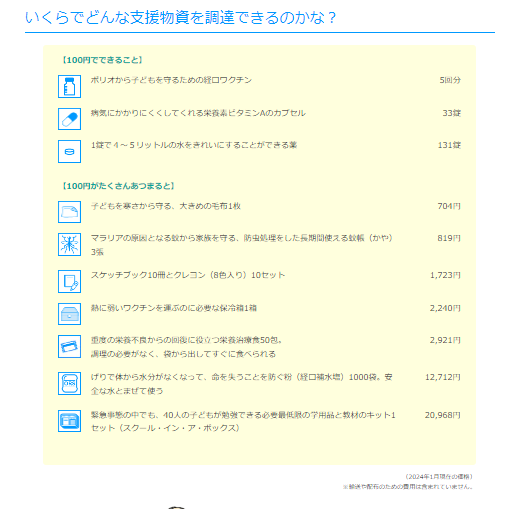Click the スケッチブック10冊とクレヨン item text
Screen dimensions: 506x509
click(188, 275)
